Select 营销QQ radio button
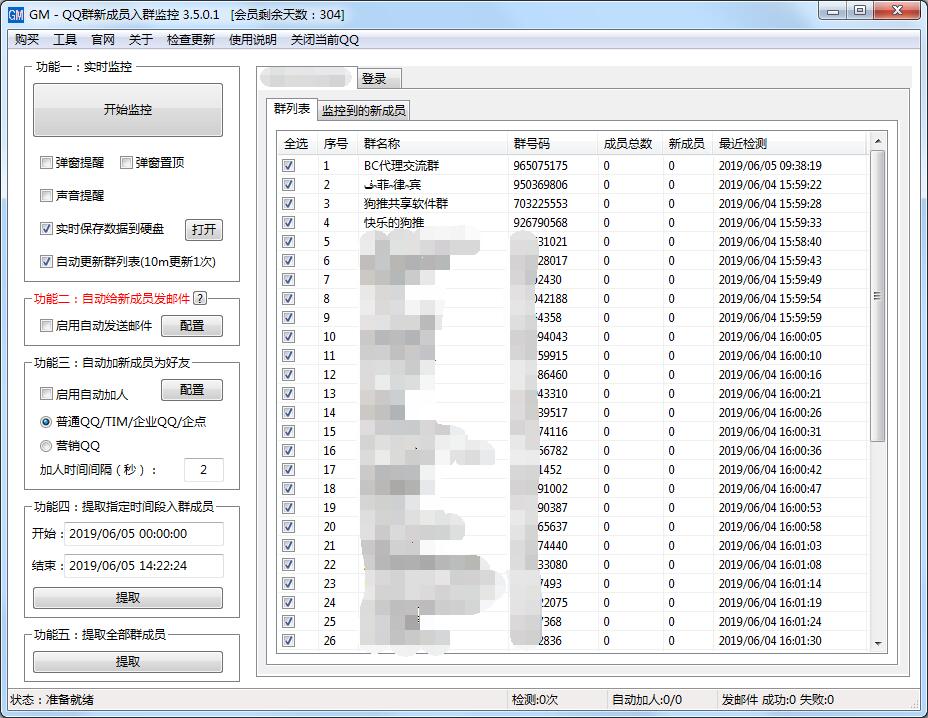This screenshot has height=718, width=928. pyautogui.click(x=46, y=446)
